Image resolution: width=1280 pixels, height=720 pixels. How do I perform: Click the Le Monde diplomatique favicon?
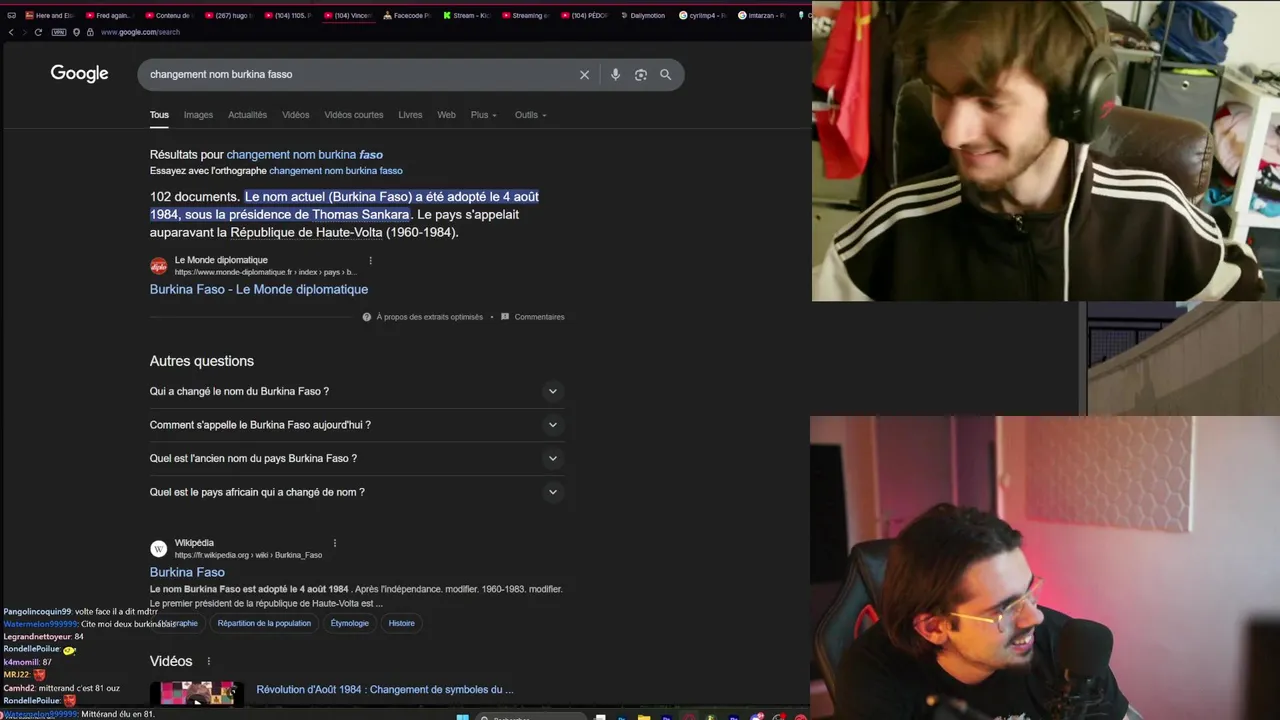tap(158, 266)
